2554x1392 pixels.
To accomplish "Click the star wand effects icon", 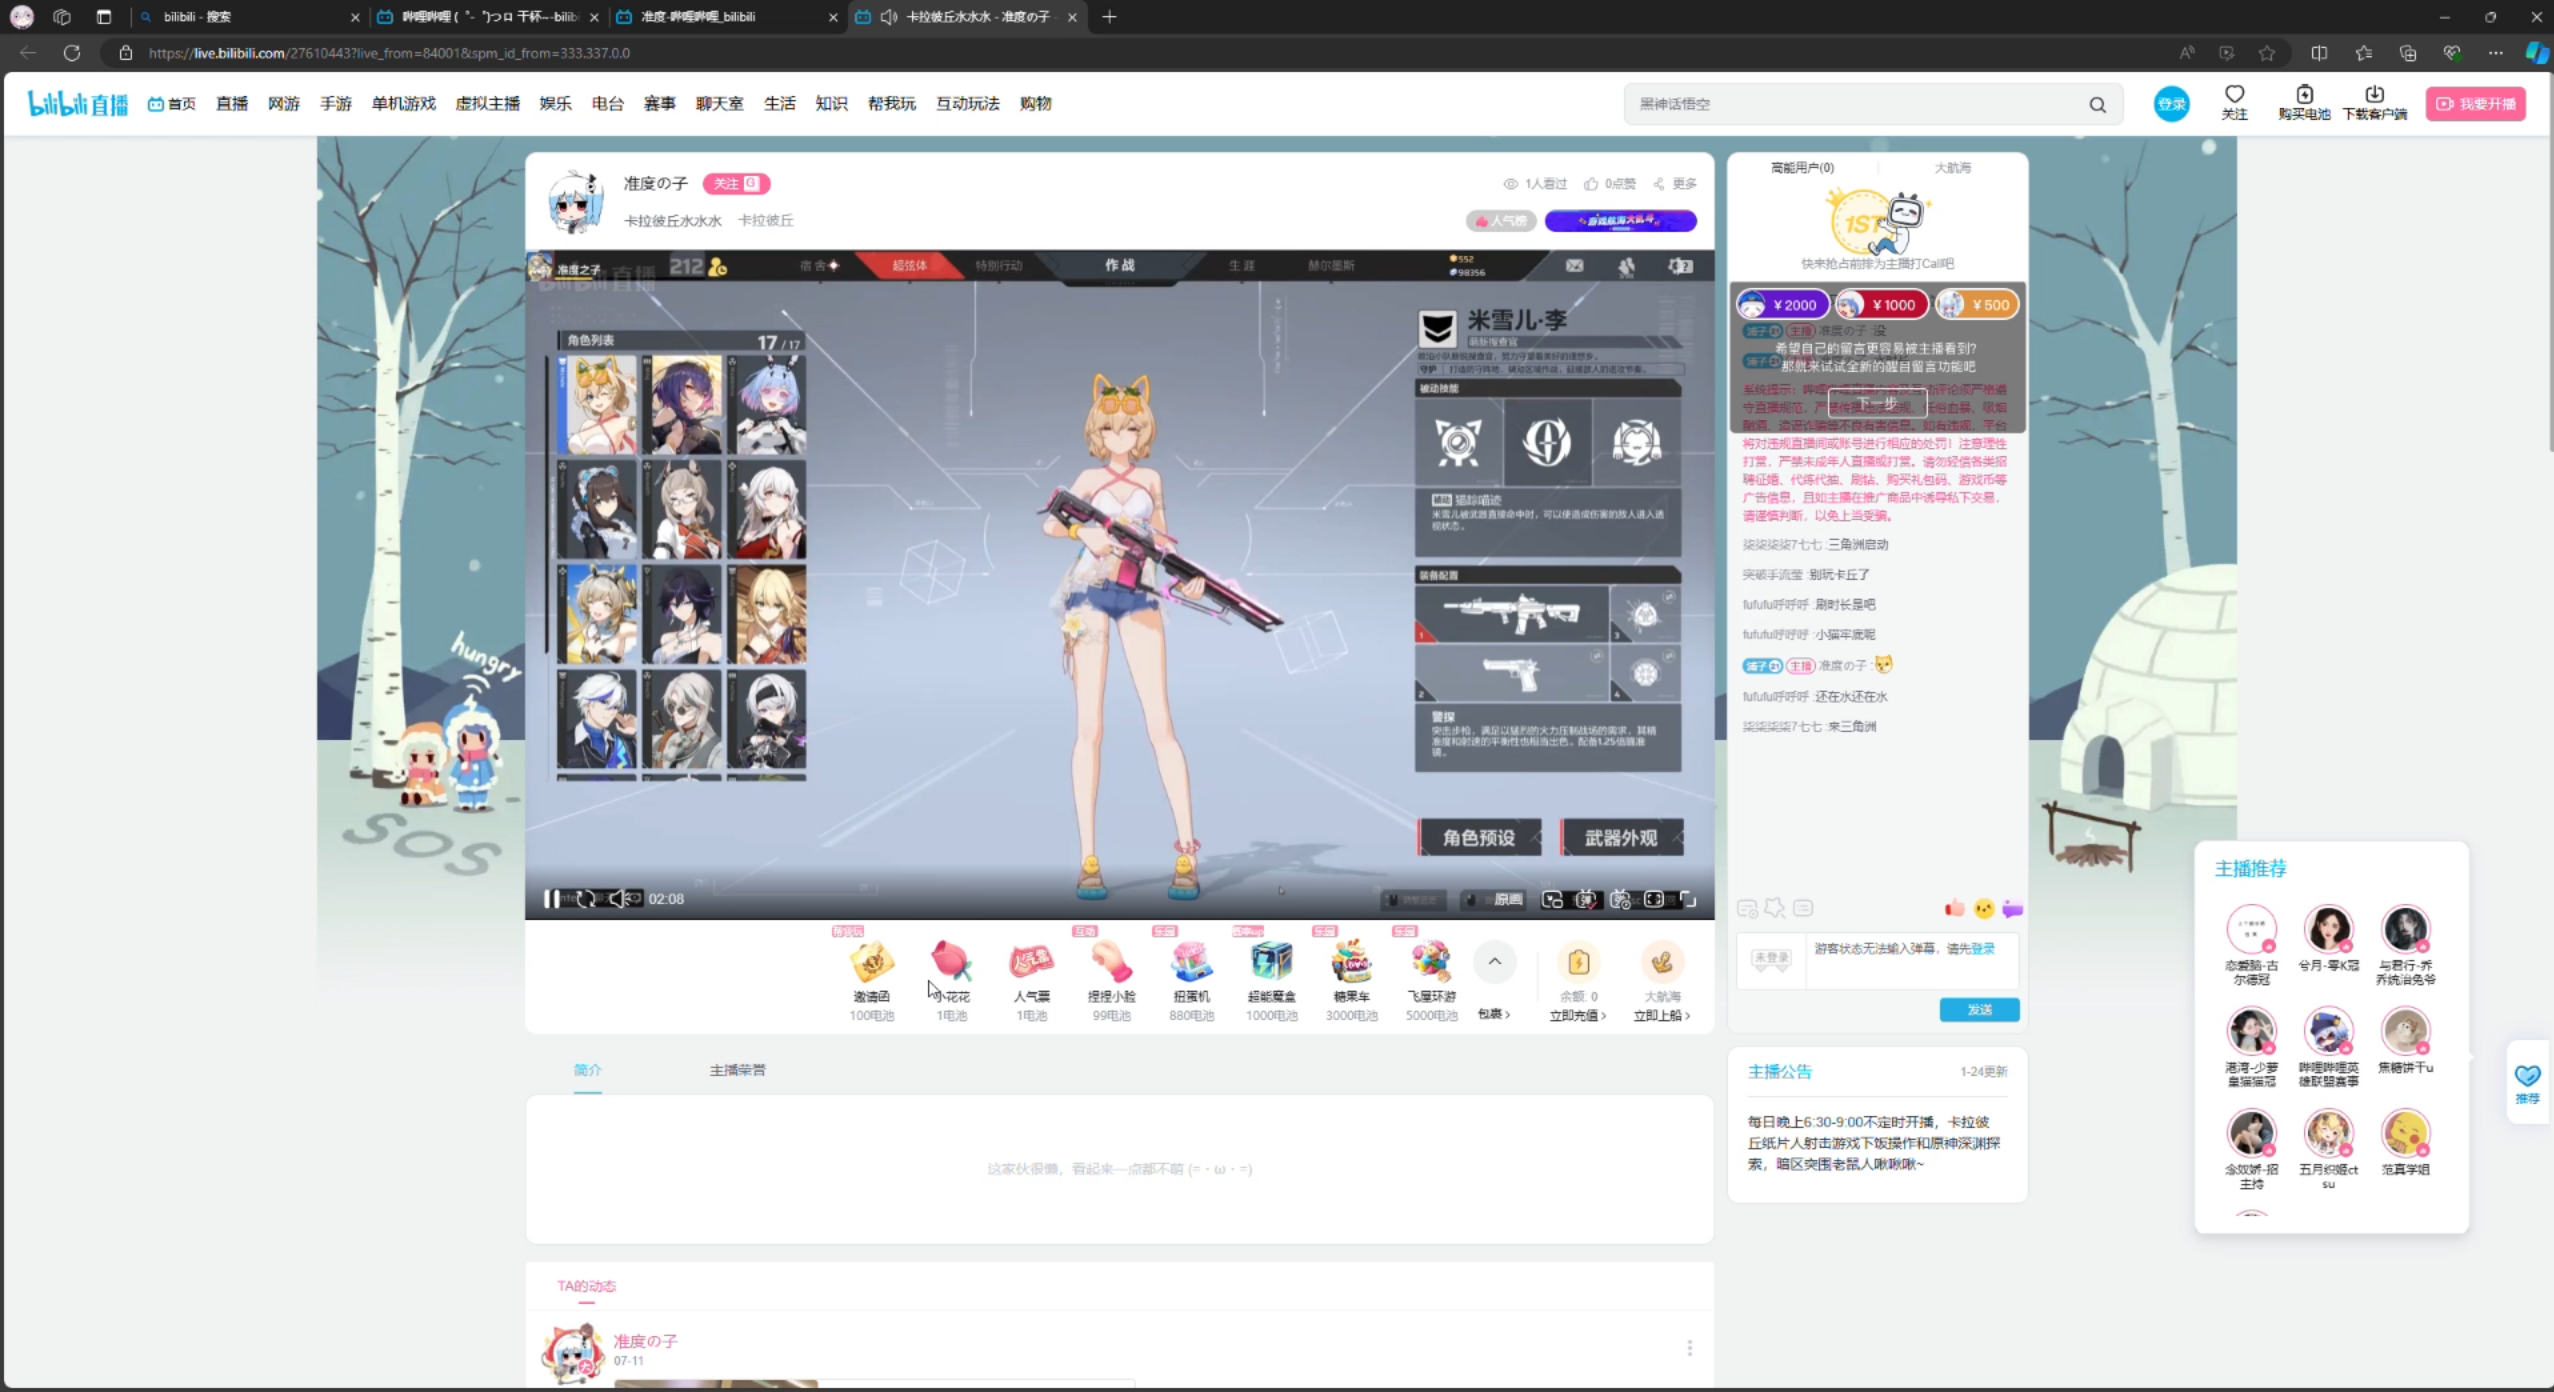I will click(1775, 908).
